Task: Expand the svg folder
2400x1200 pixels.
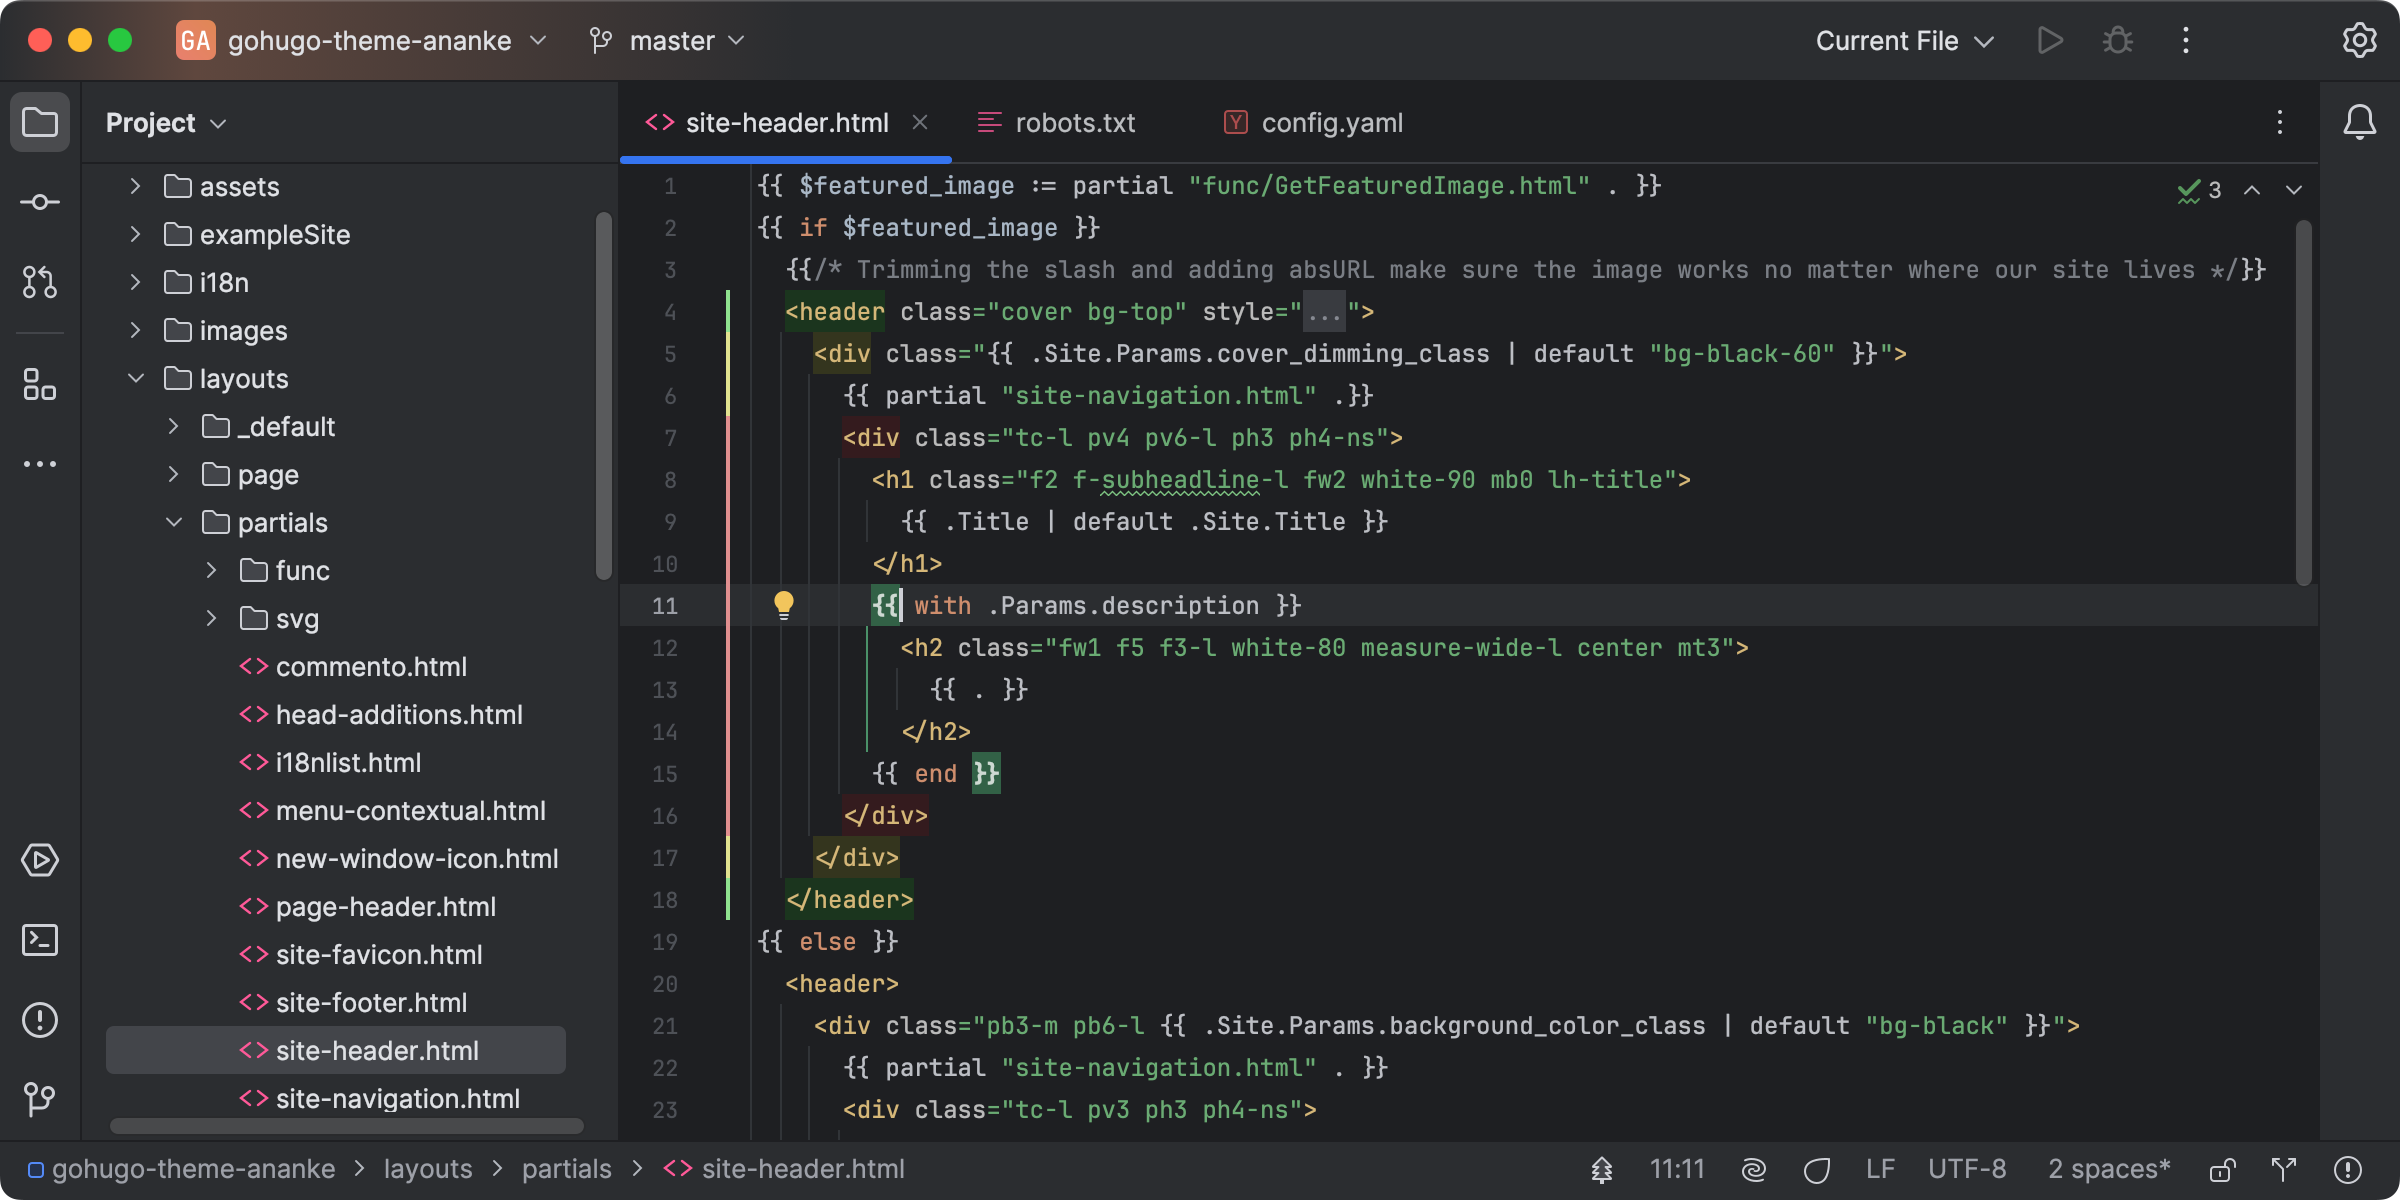Action: [211, 618]
